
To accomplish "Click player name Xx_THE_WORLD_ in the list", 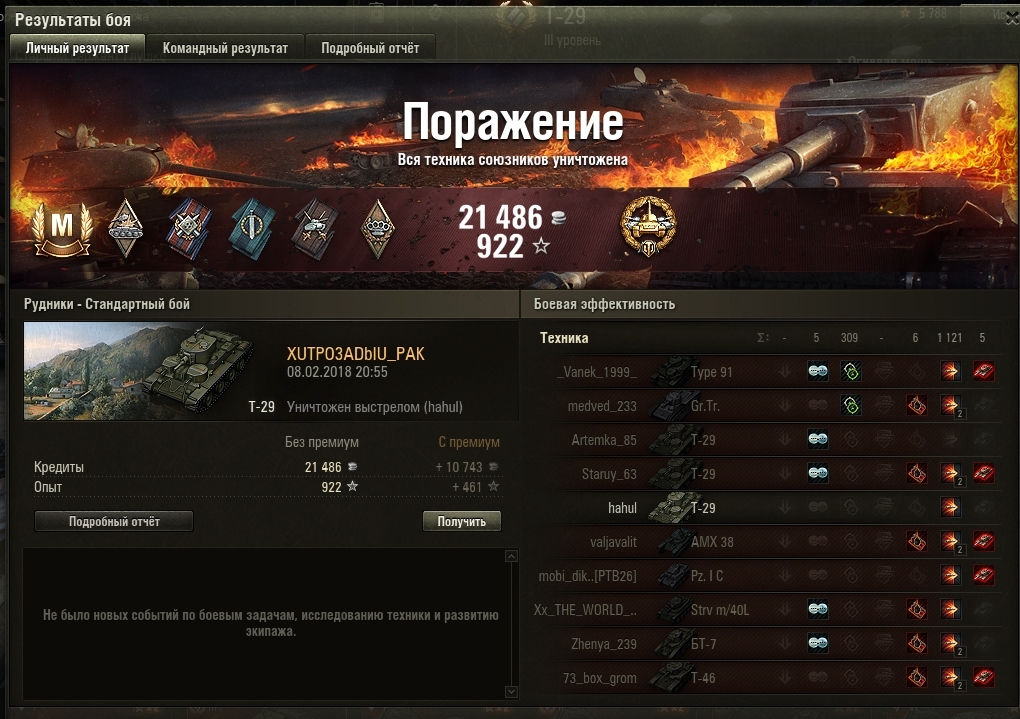I will point(584,610).
